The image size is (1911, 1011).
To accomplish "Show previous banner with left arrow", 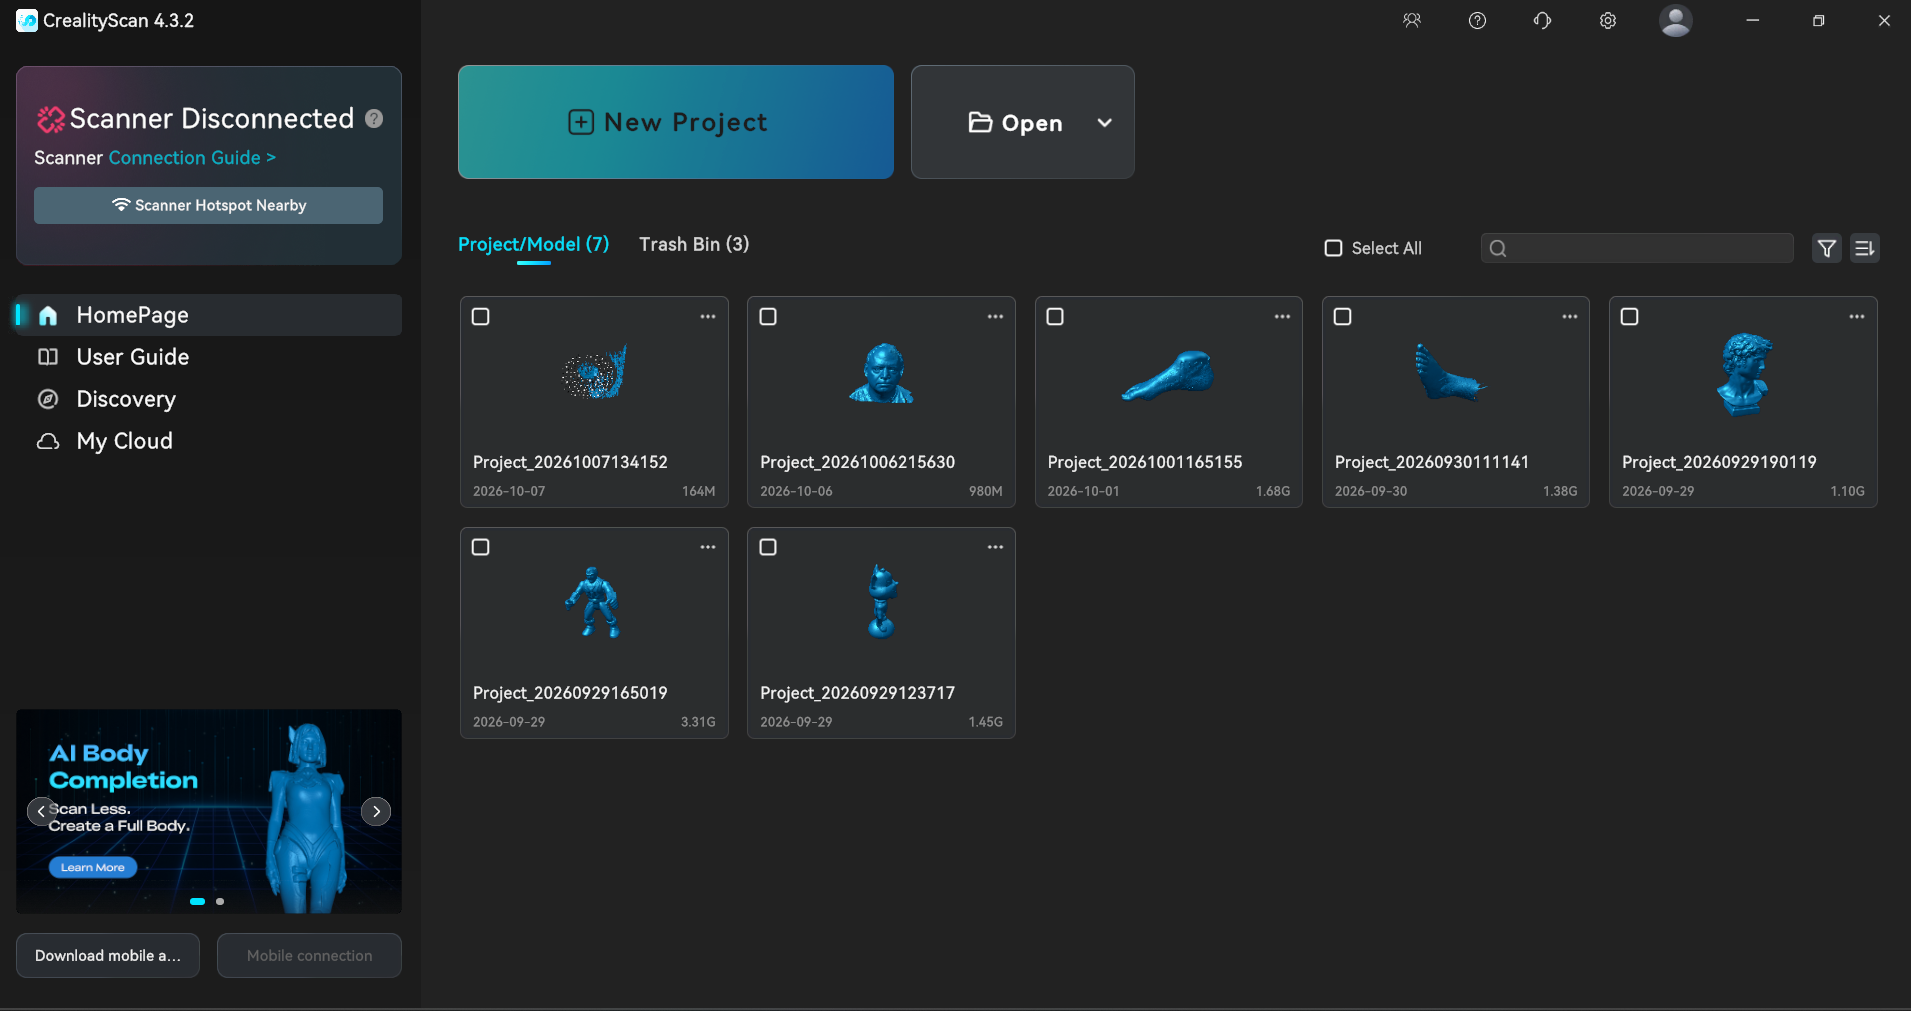I will pos(41,811).
